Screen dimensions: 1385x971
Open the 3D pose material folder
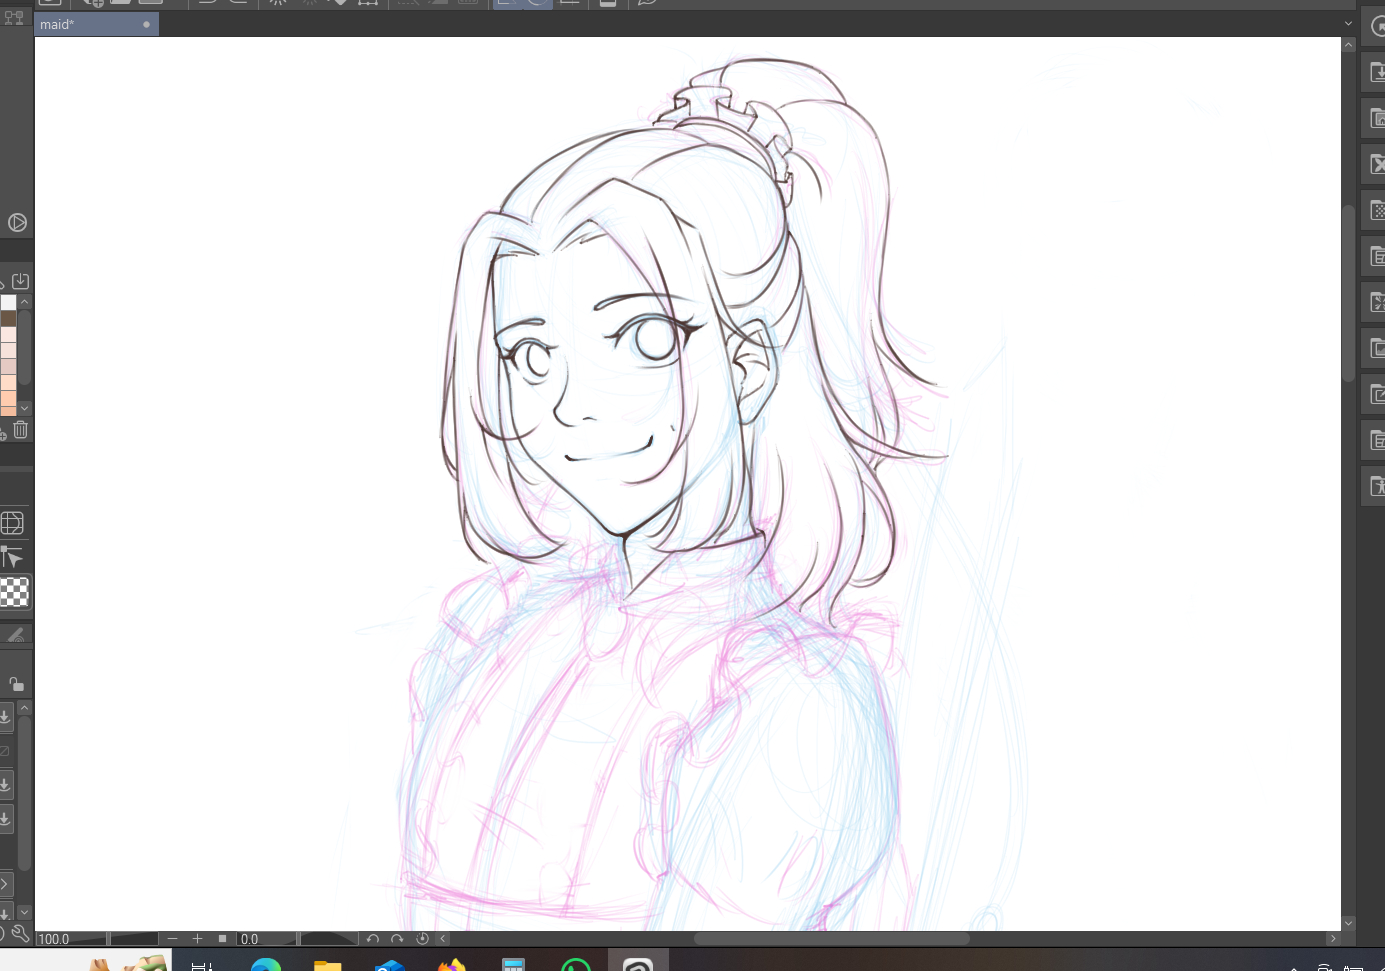pyautogui.click(x=1377, y=487)
